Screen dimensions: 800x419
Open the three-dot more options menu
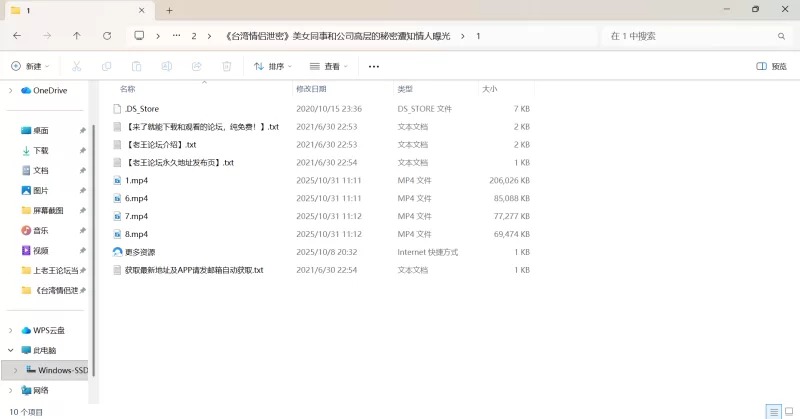click(374, 67)
